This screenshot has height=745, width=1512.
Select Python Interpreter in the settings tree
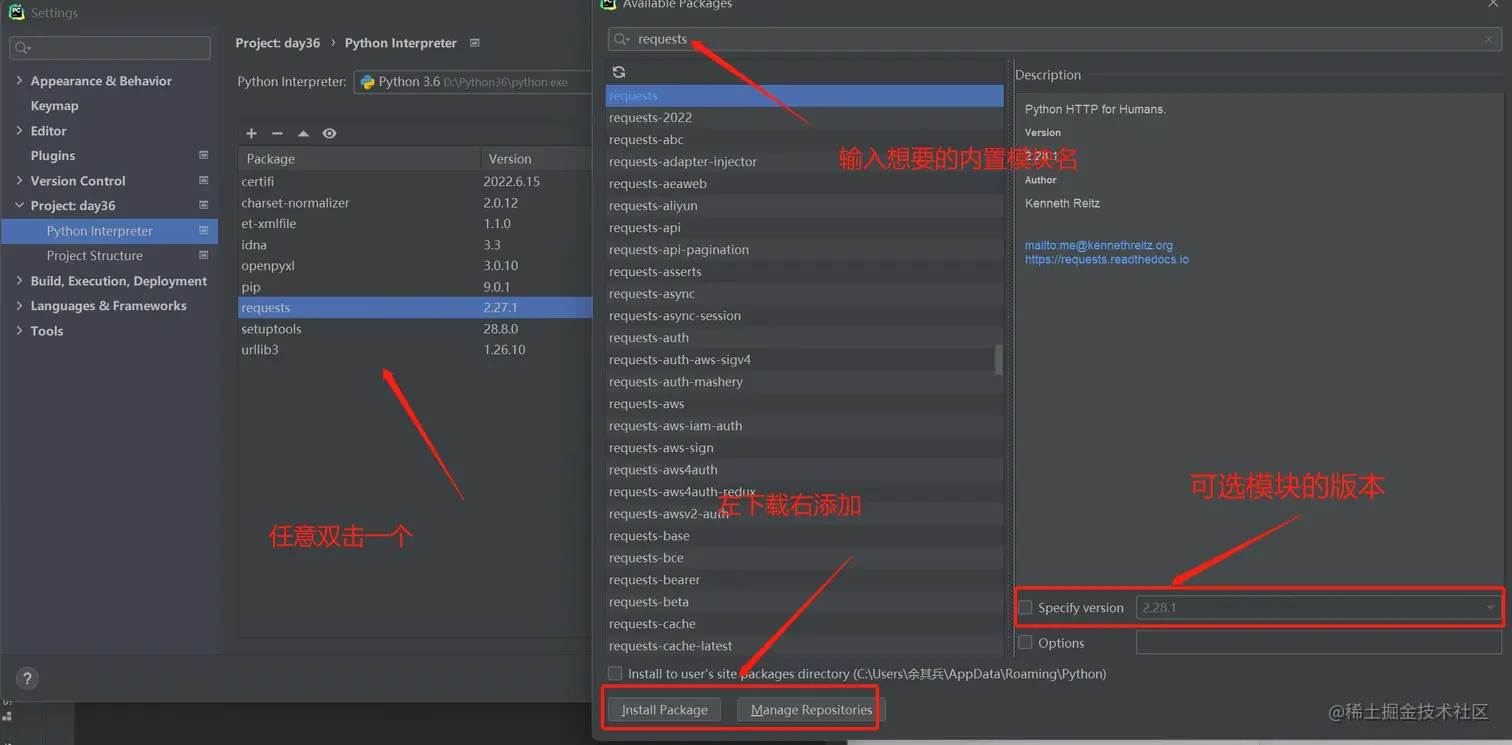[109, 231]
